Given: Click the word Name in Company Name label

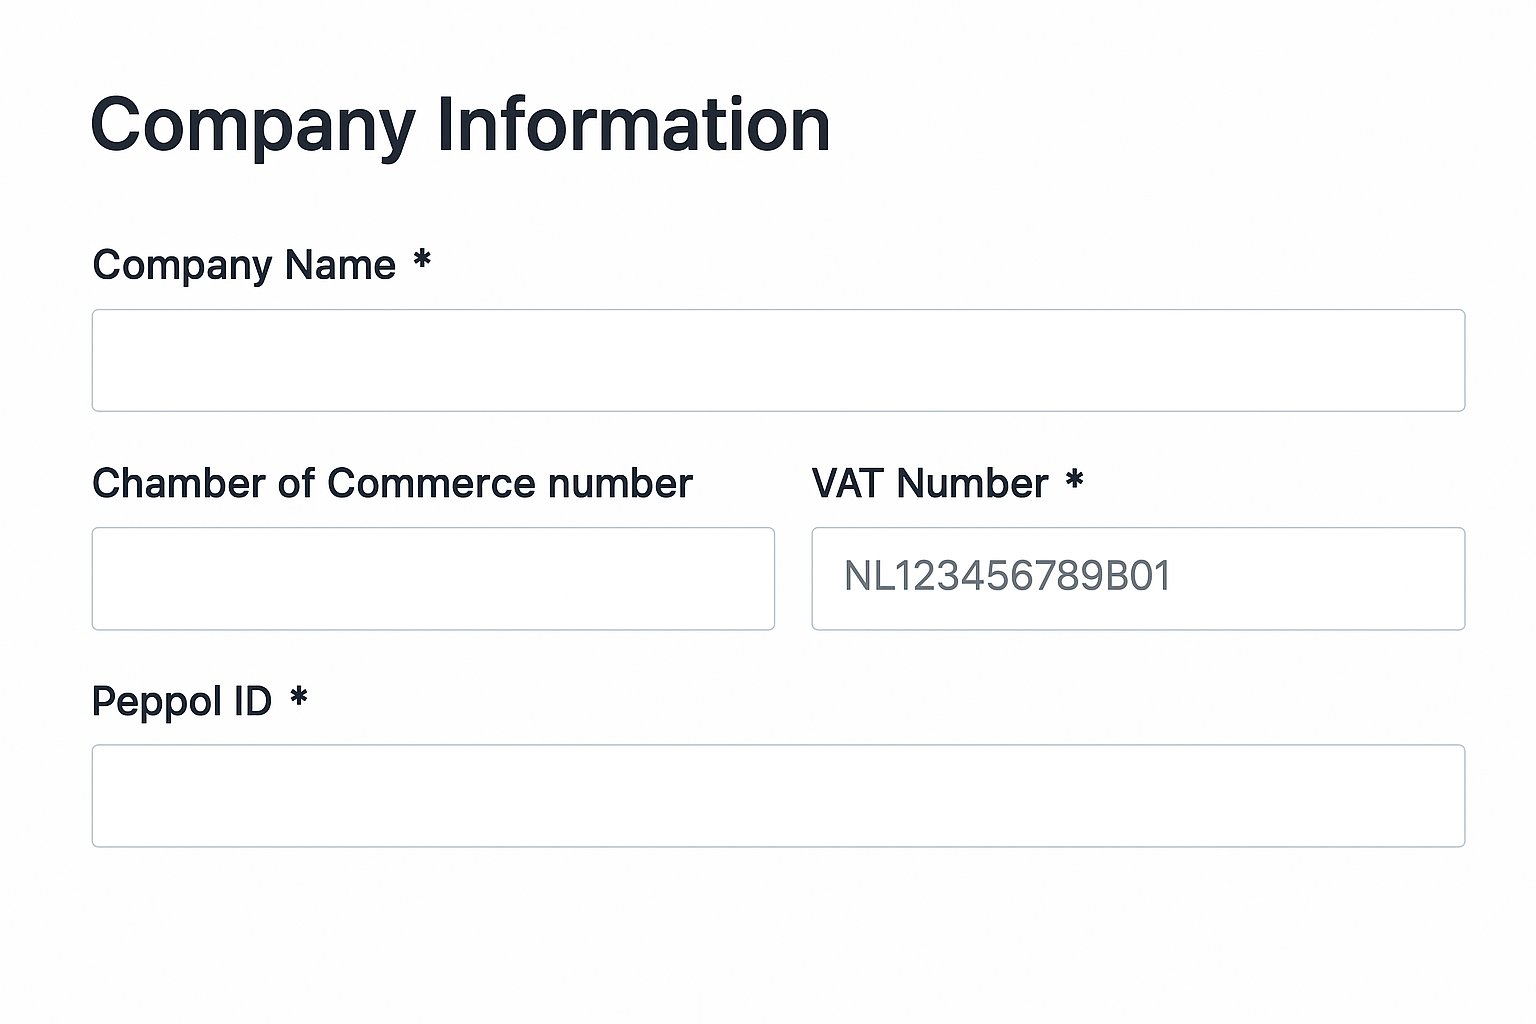Looking at the screenshot, I should (x=340, y=265).
